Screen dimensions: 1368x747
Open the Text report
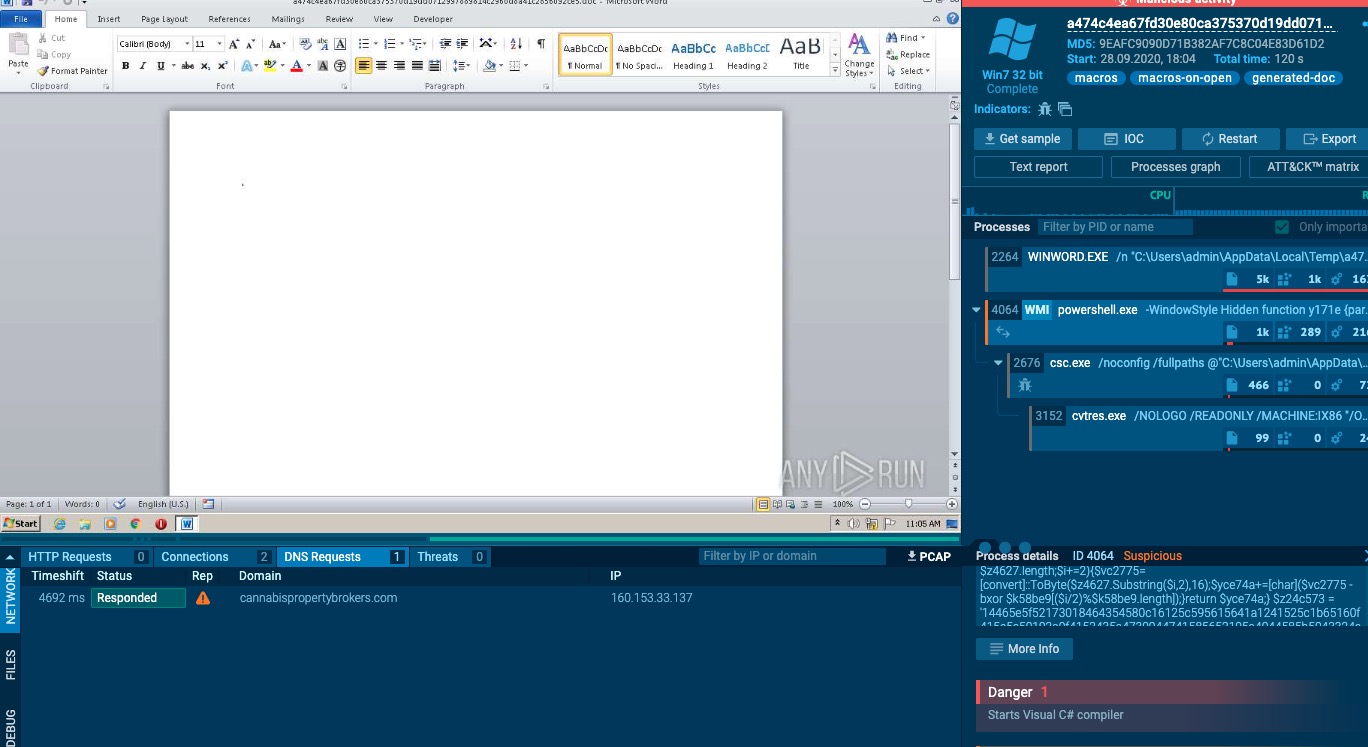pyautogui.click(x=1038, y=167)
